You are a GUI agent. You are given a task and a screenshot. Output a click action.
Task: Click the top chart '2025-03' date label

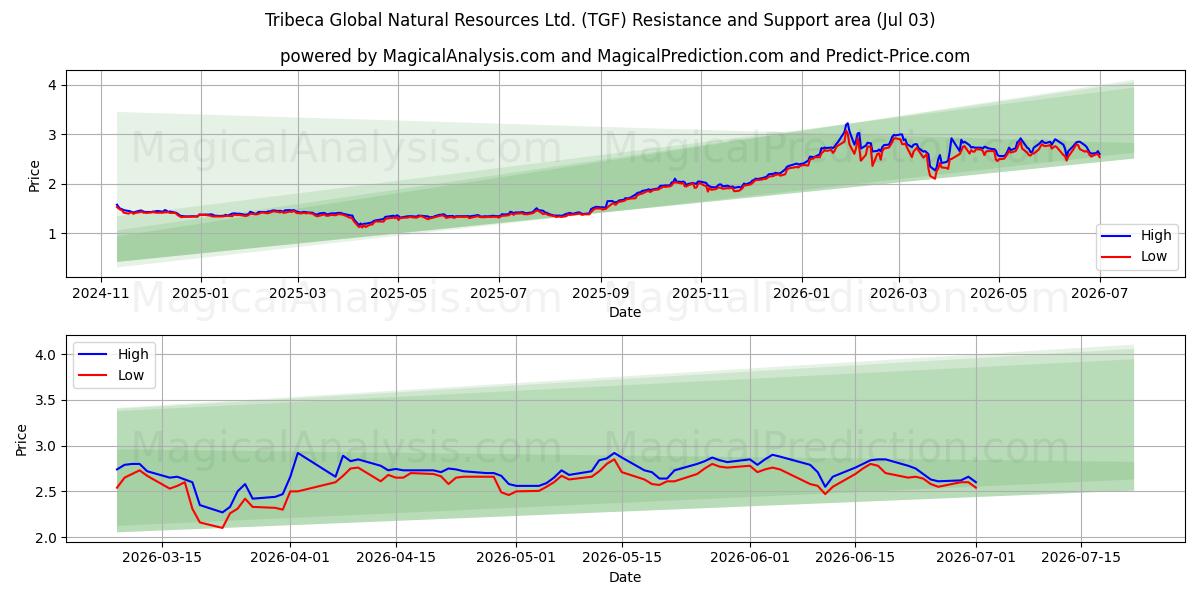coord(298,294)
